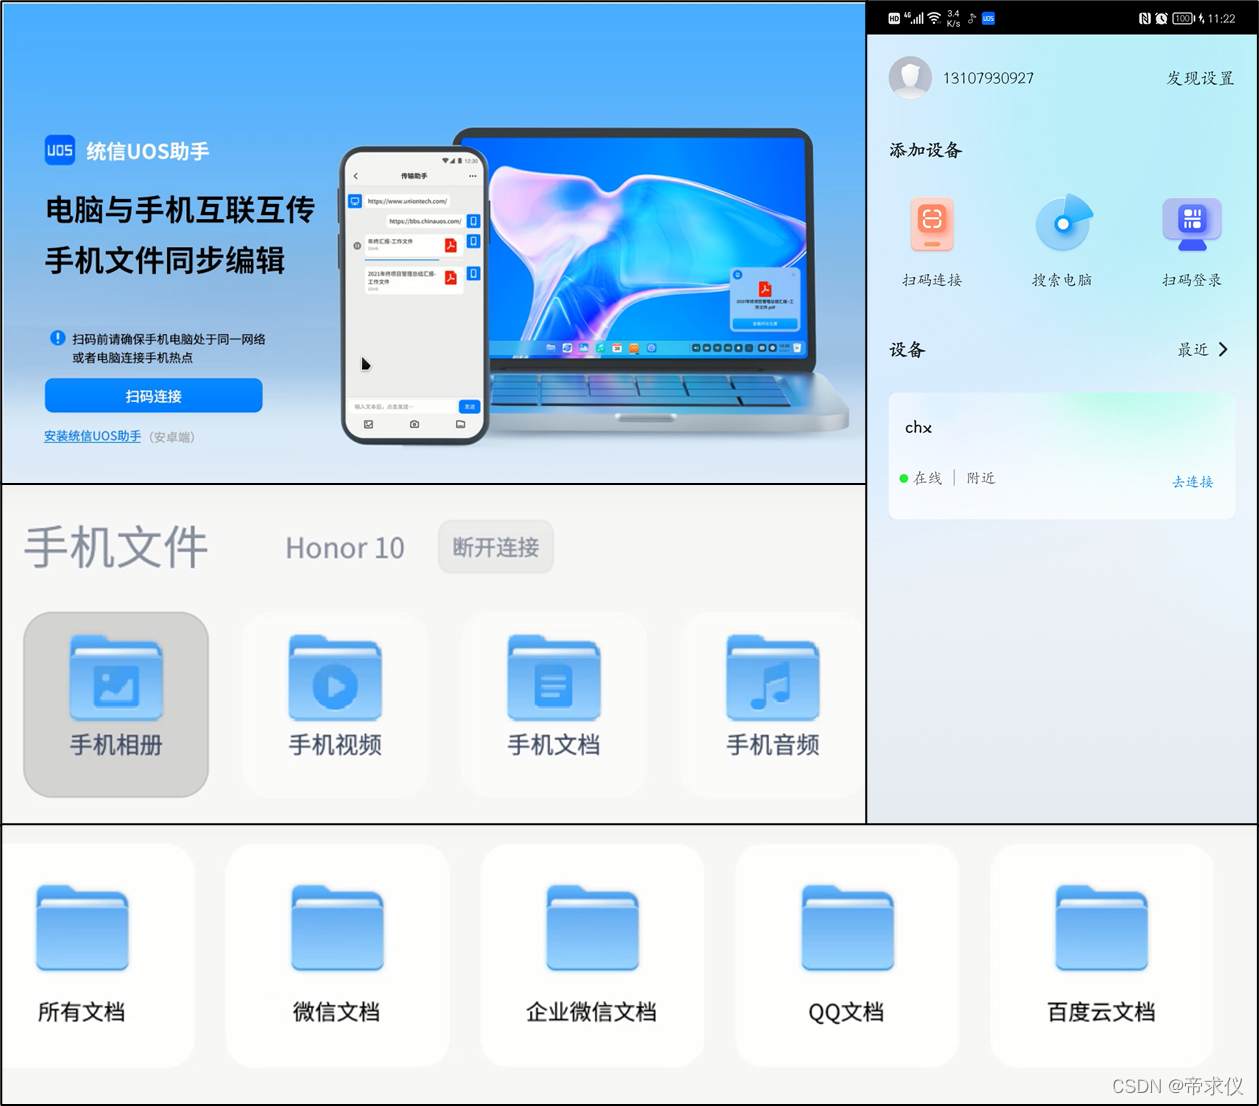Screen dimensions: 1259x1106
Task: Open 发现设置 on the phone screen
Action: pos(1200,78)
